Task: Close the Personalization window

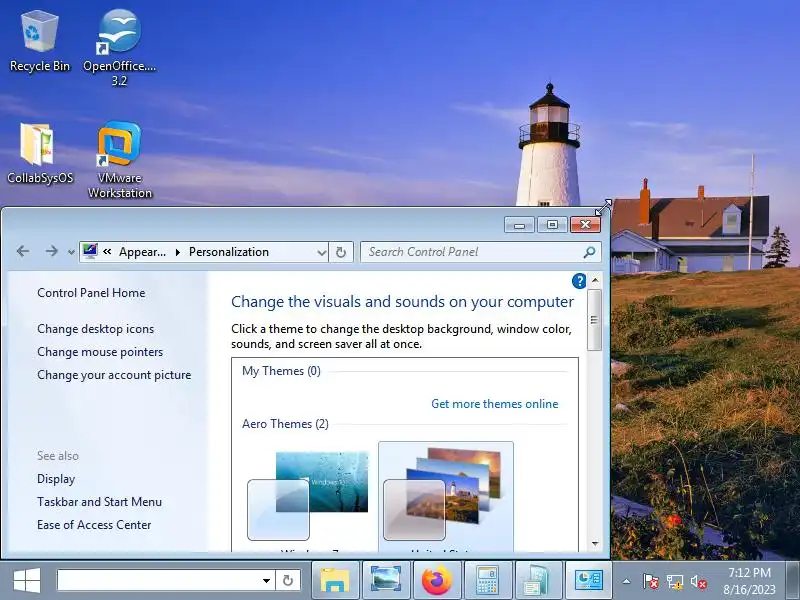Action: click(x=585, y=225)
